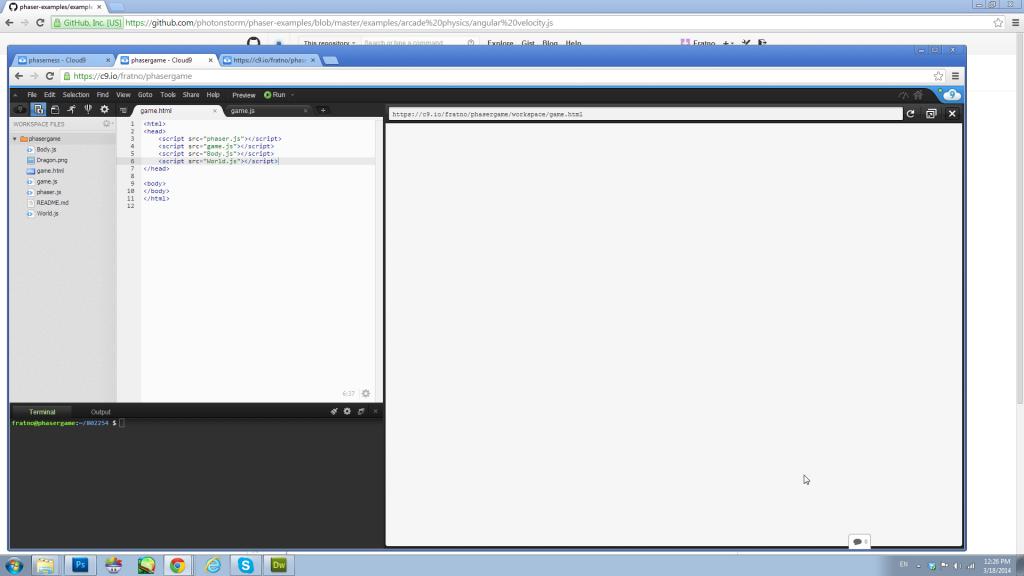Click the green Run button
Screen dimensions: 1024x576
pos(275,95)
